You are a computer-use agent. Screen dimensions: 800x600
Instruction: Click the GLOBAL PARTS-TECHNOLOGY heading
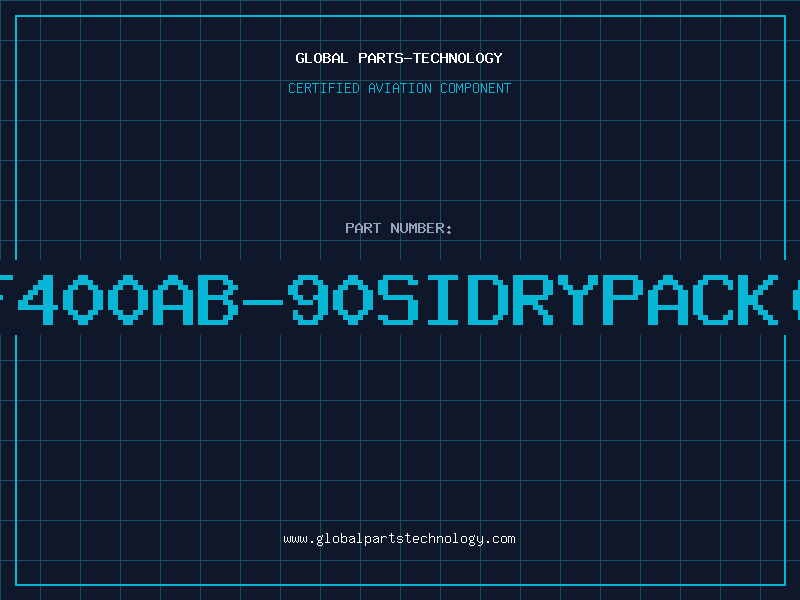399,58
